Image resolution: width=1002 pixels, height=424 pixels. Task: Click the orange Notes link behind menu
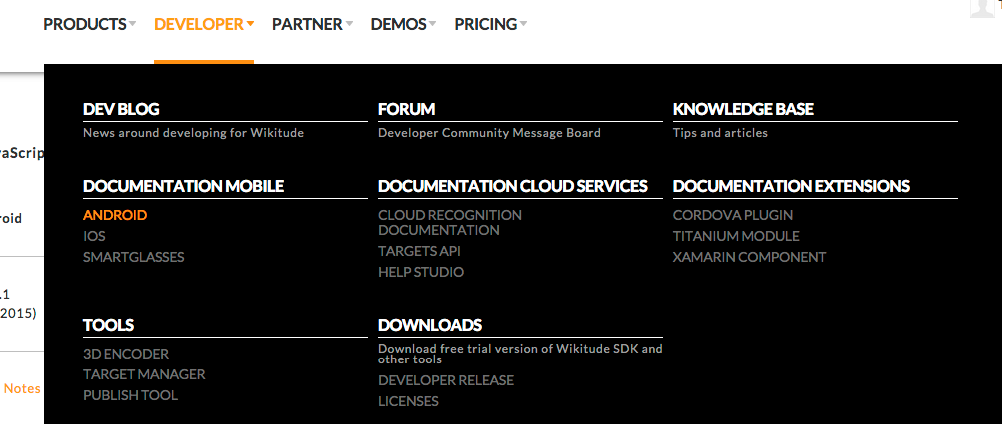22,388
